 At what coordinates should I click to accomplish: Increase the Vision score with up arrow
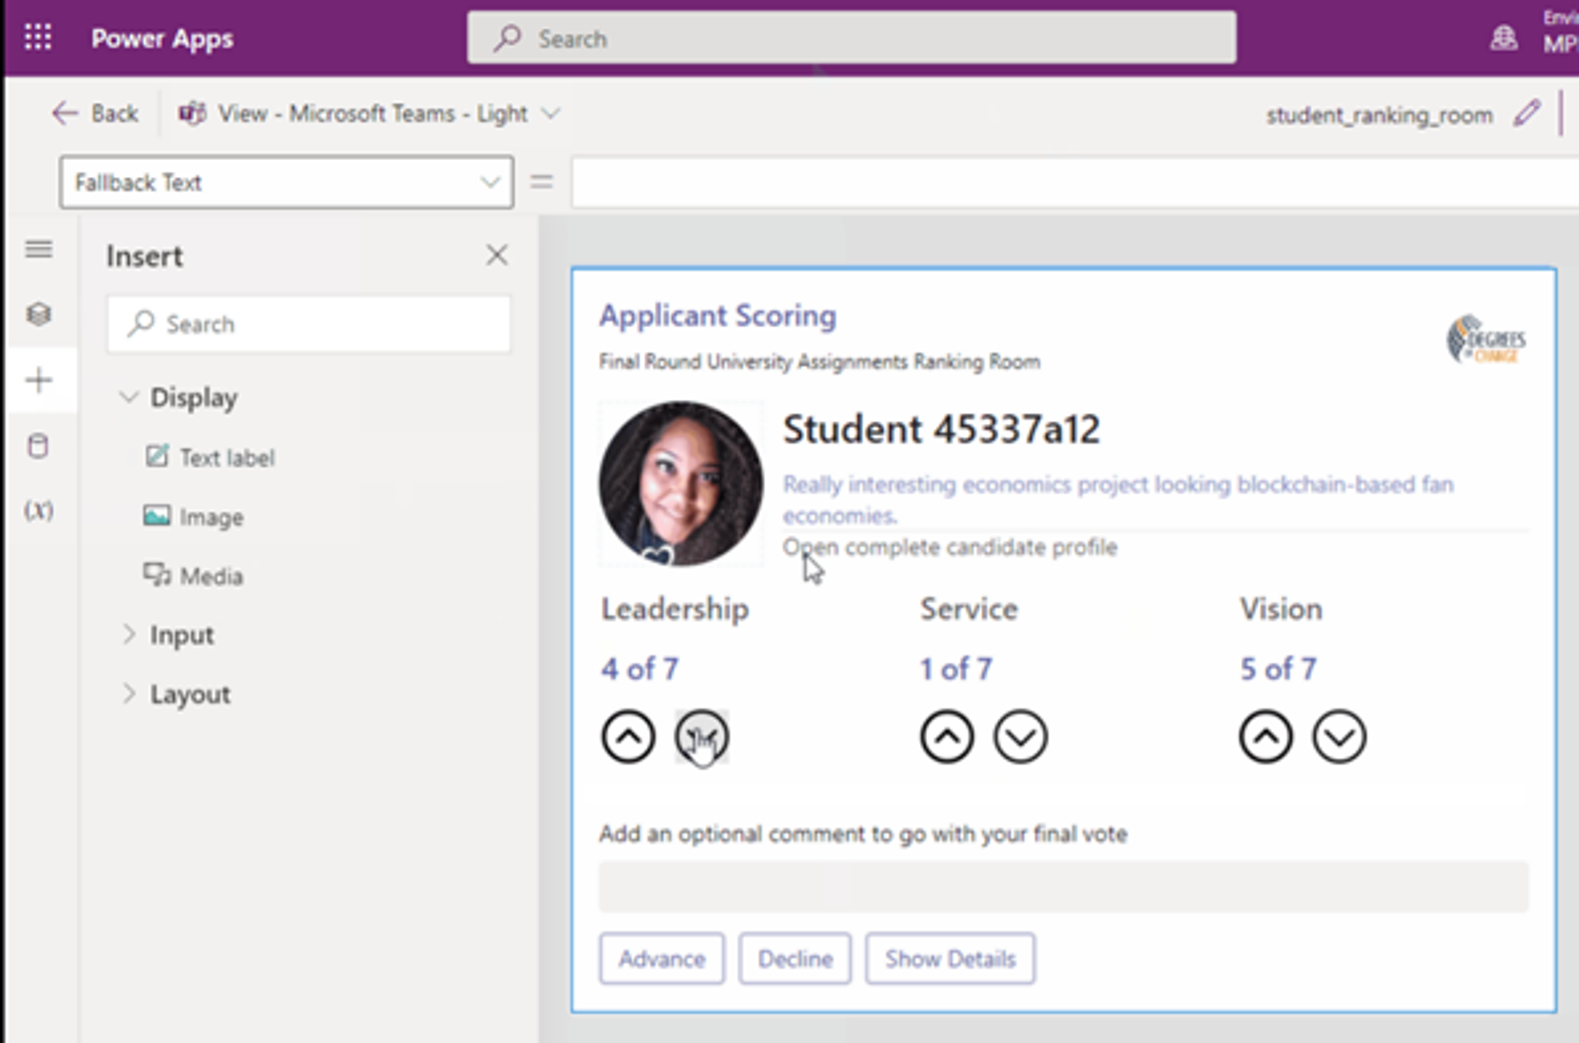tap(1265, 738)
